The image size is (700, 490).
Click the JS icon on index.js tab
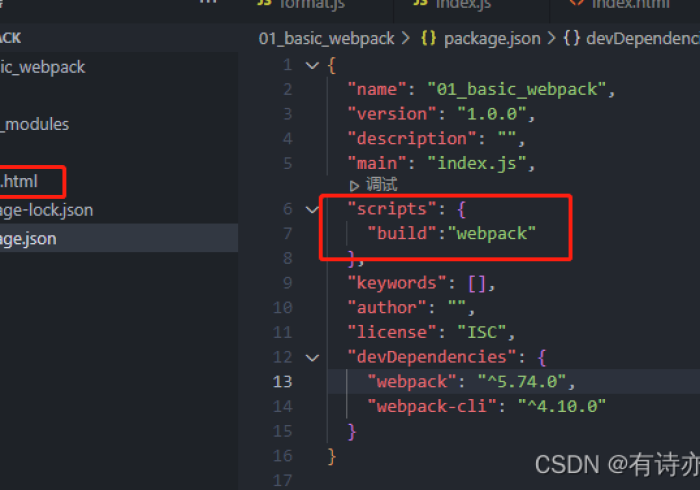click(x=420, y=4)
